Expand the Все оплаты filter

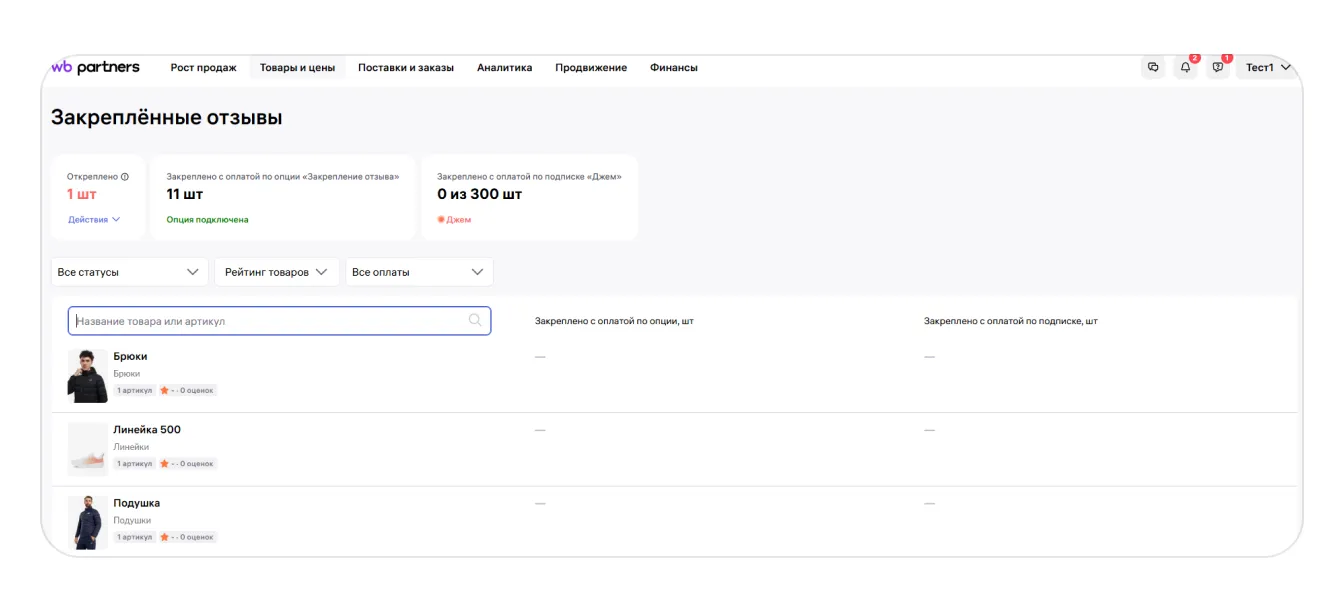coord(418,272)
